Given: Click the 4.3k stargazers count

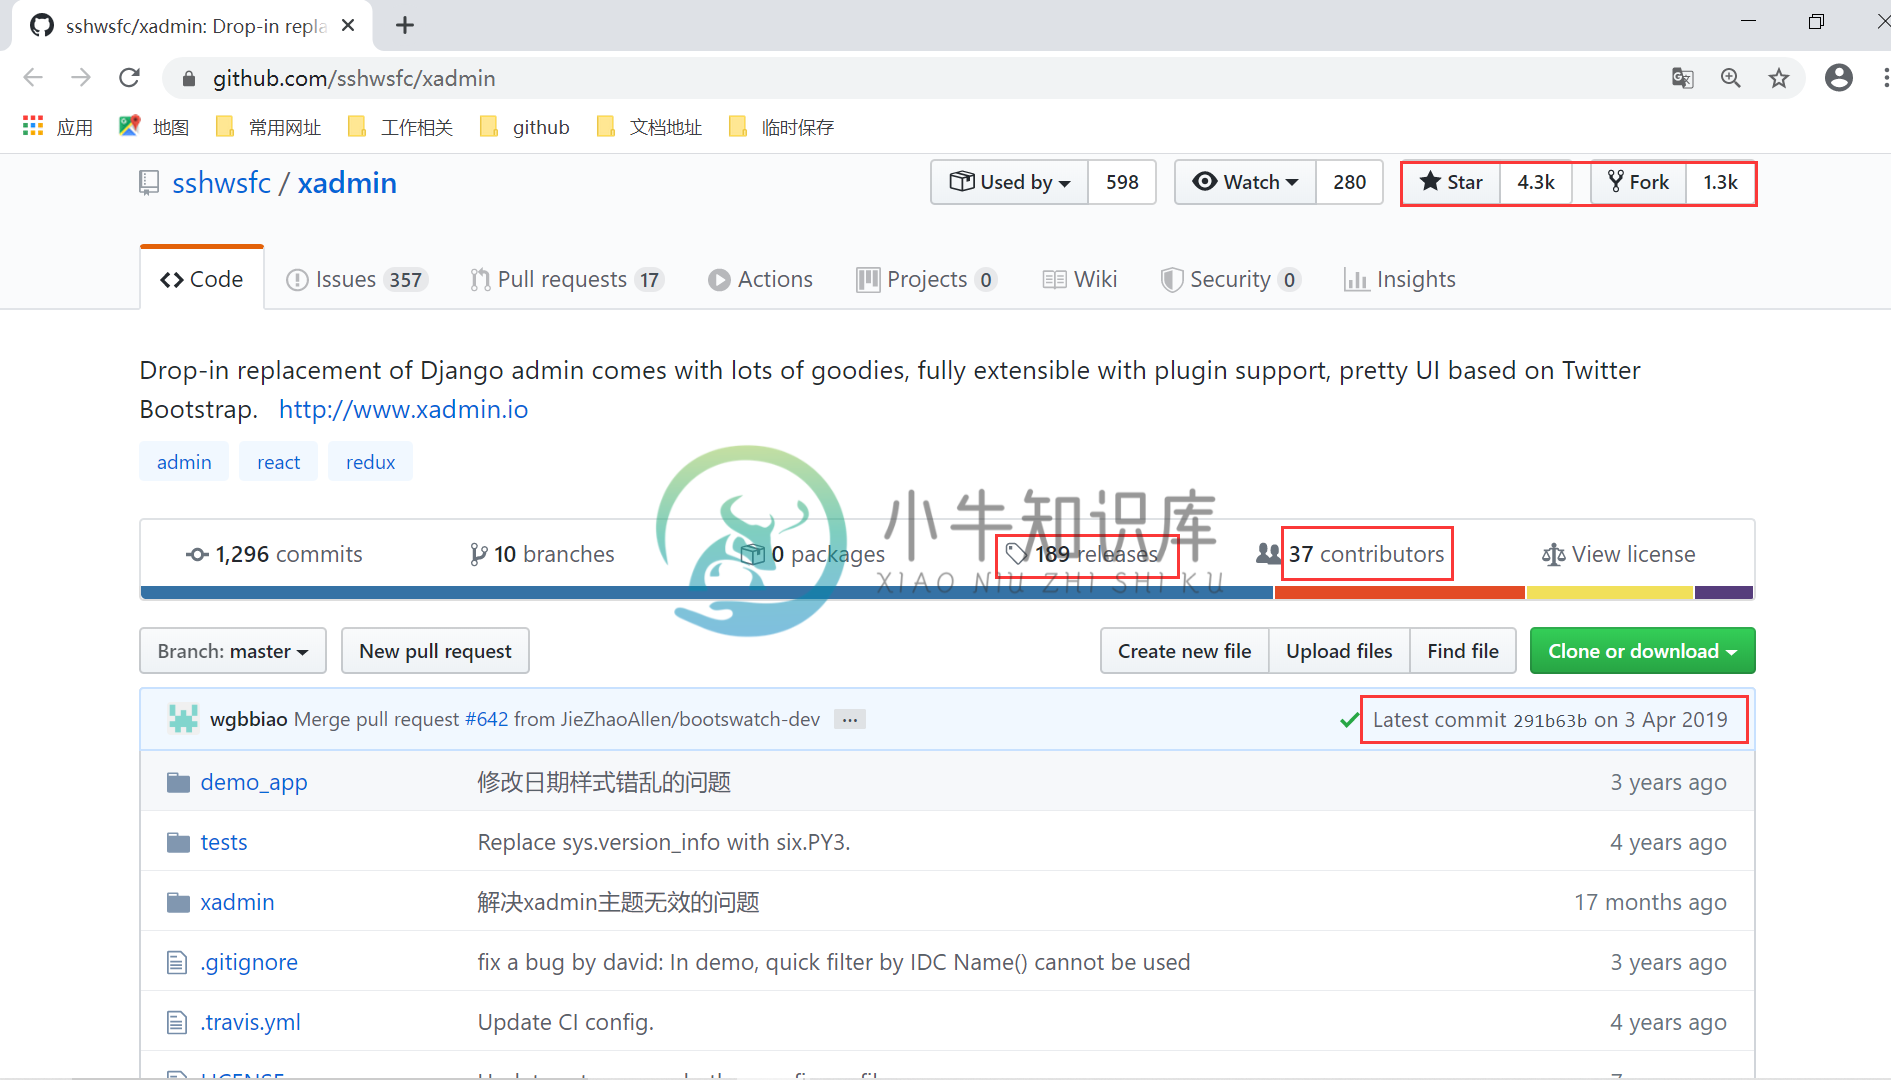Looking at the screenshot, I should click(x=1536, y=182).
